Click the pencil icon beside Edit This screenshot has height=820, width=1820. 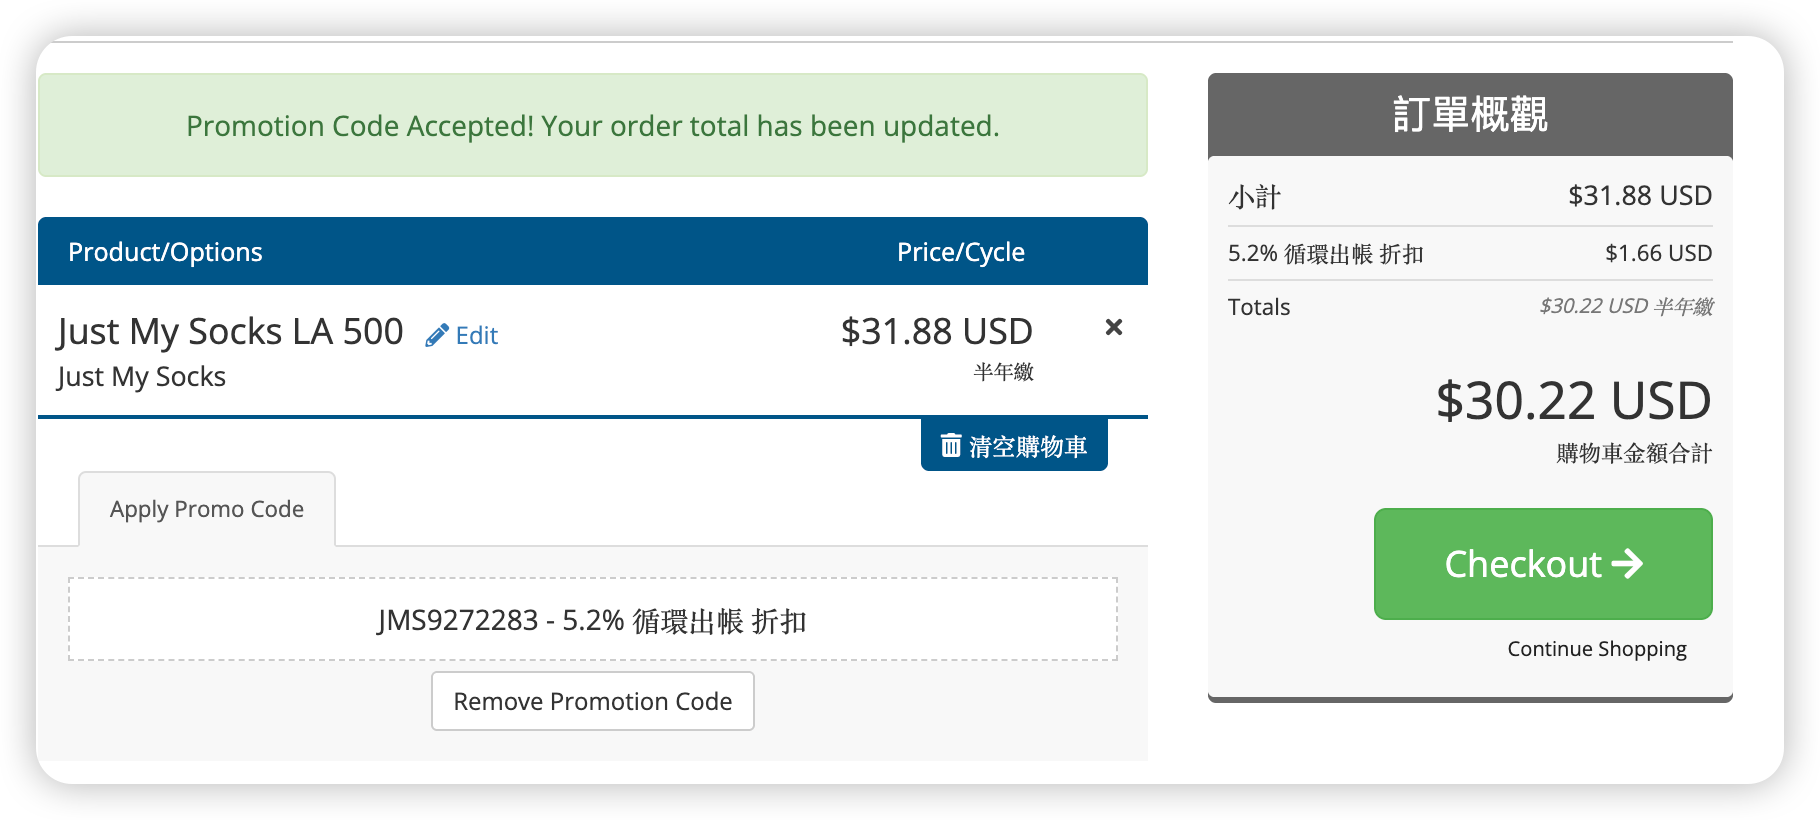(436, 336)
